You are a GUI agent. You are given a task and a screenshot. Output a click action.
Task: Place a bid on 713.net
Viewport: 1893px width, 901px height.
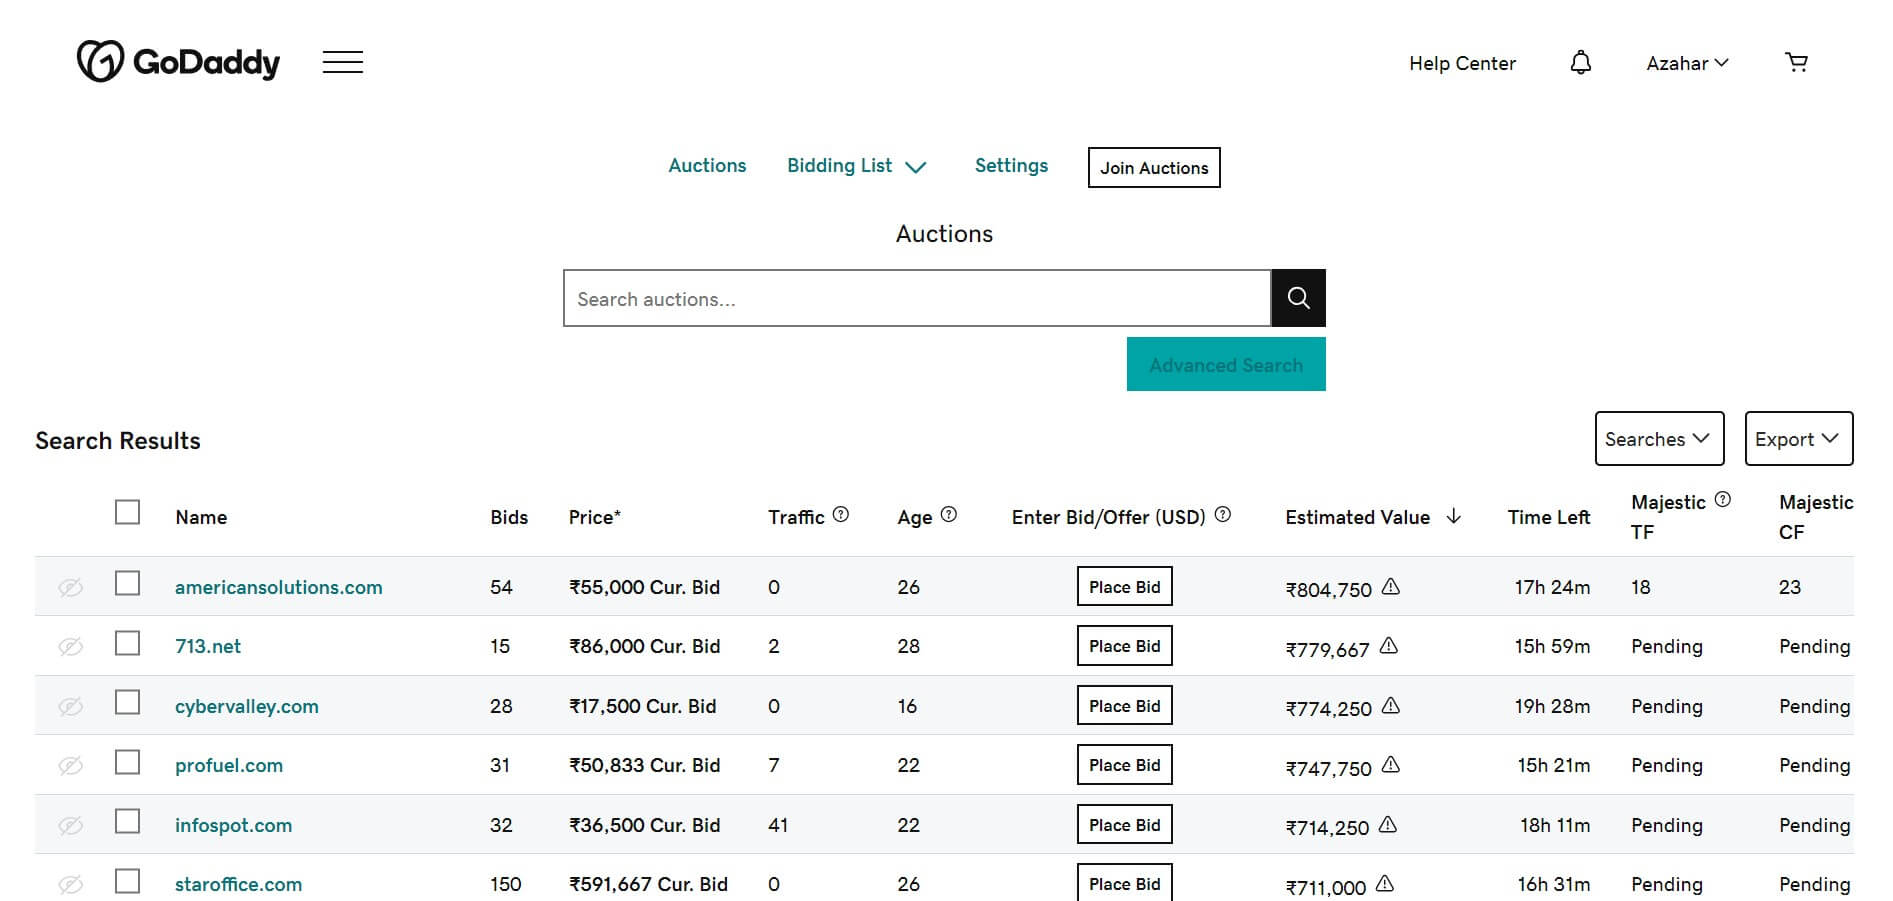pyautogui.click(x=1124, y=645)
